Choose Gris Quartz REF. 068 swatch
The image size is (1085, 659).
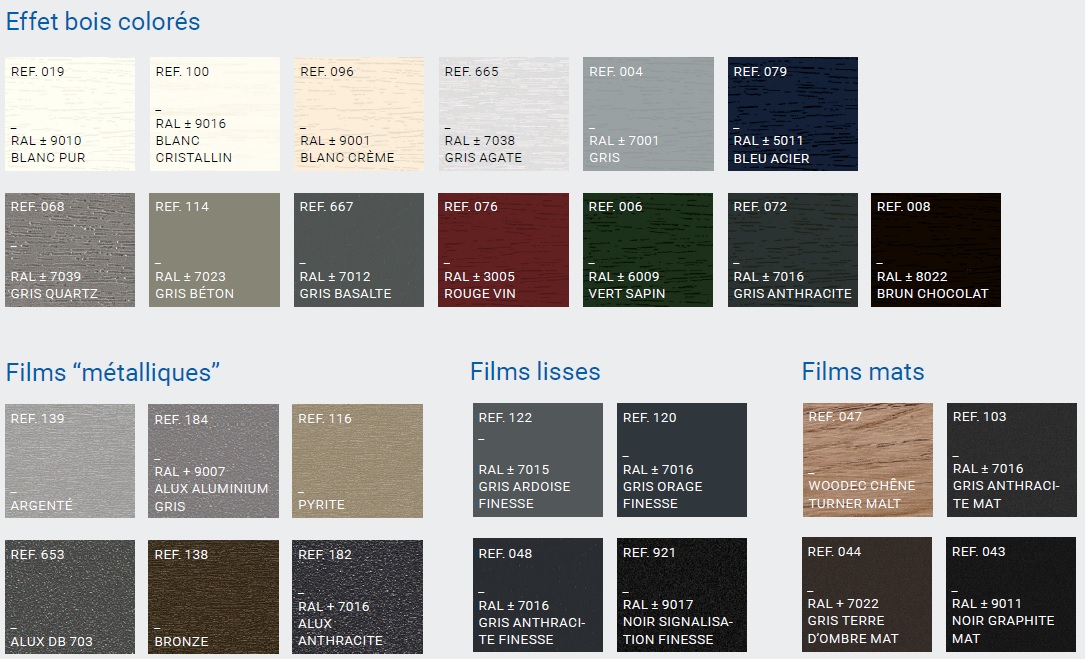click(70, 250)
